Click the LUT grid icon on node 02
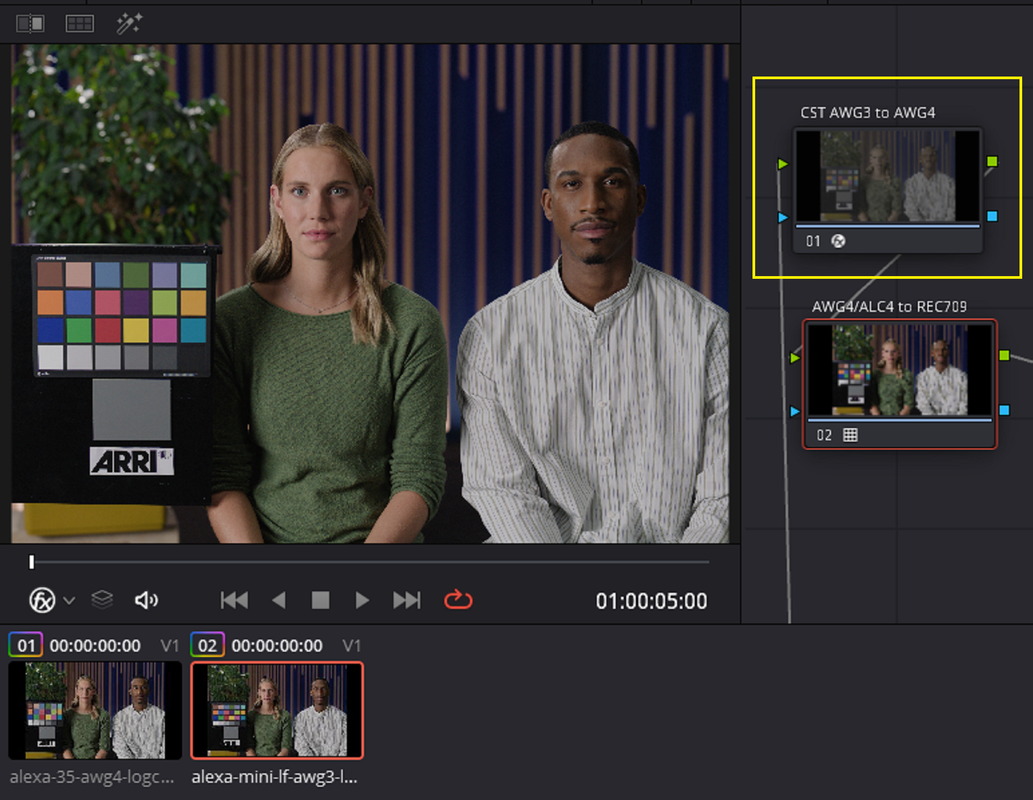Screen dimensions: 1033x800 coord(851,435)
